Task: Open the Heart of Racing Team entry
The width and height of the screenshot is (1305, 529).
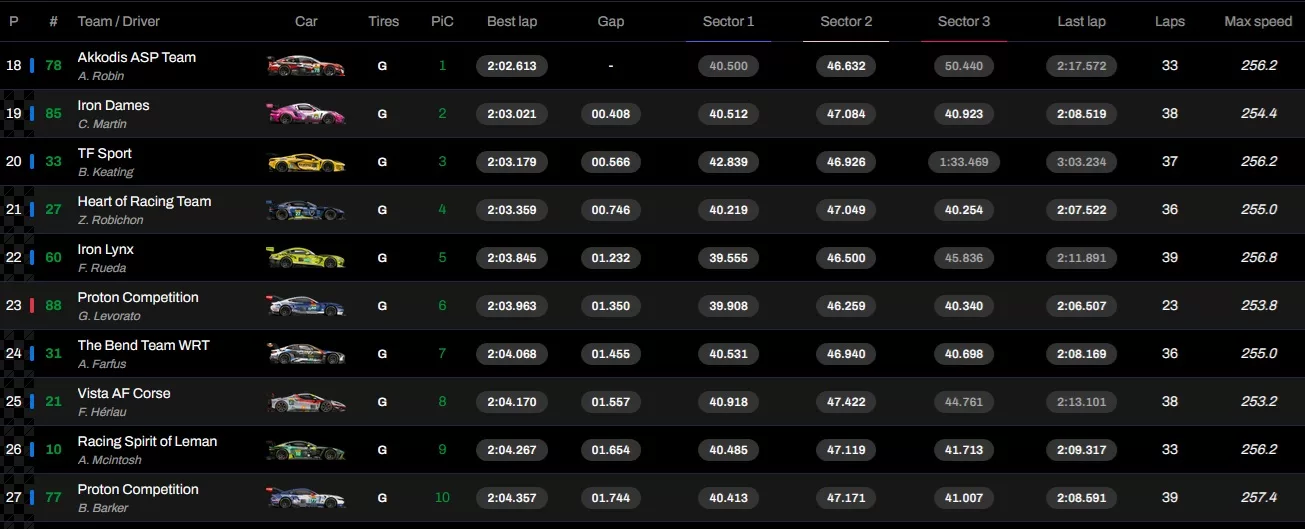Action: click(x=144, y=201)
